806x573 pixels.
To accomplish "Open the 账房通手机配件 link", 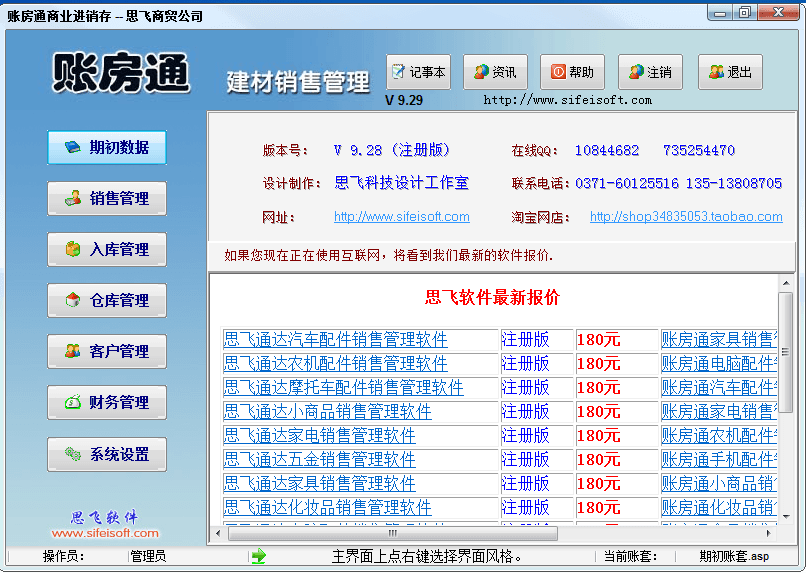I will [x=719, y=459].
